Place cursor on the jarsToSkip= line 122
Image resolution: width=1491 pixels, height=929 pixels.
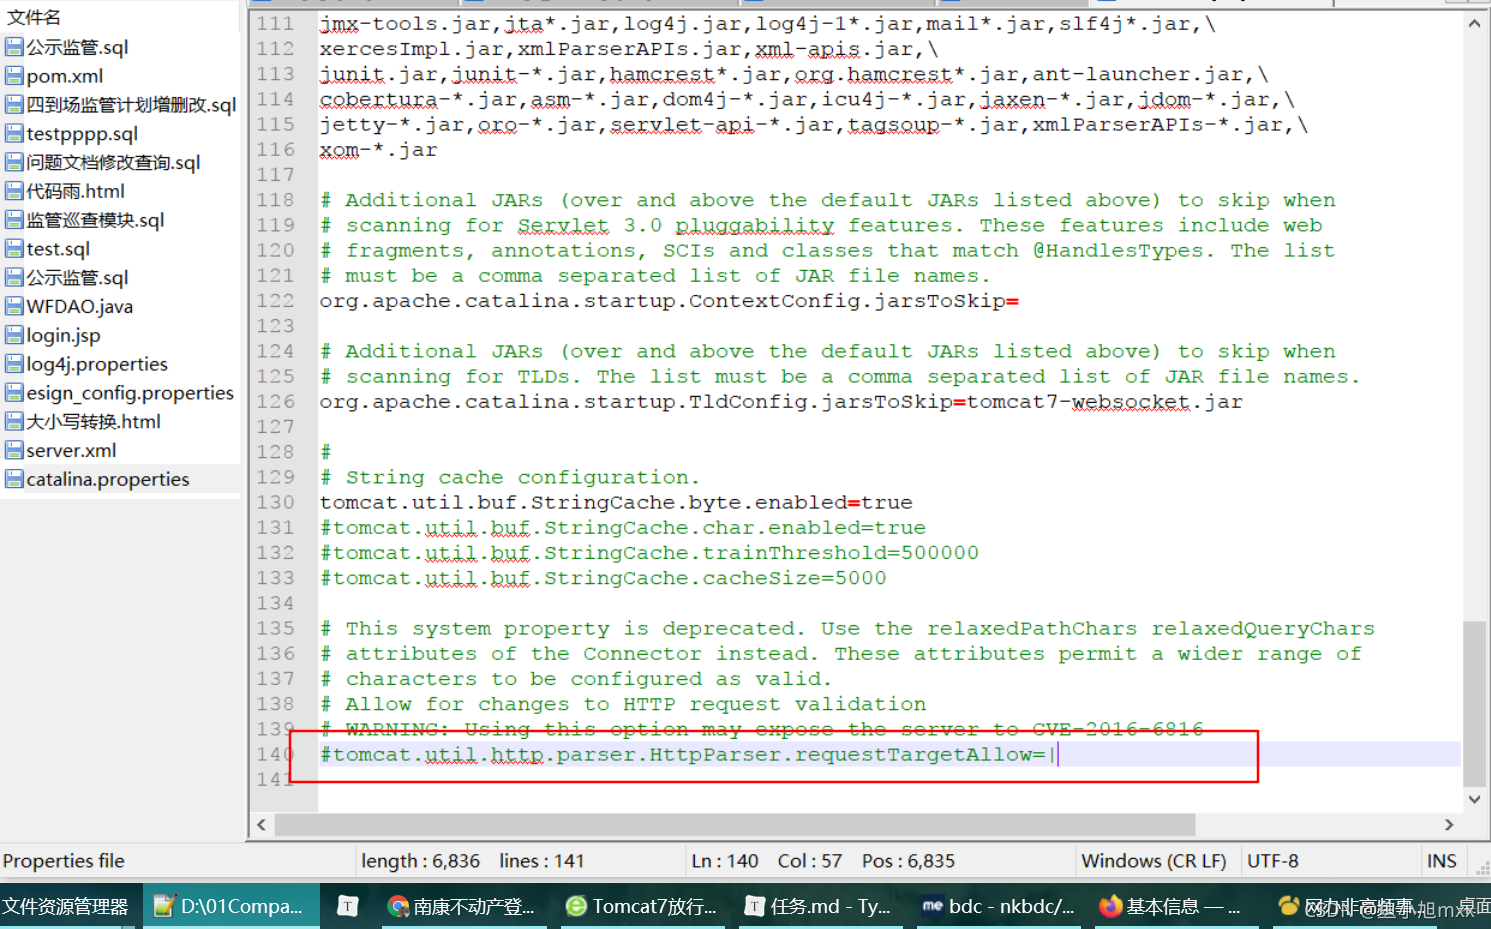click(x=669, y=301)
